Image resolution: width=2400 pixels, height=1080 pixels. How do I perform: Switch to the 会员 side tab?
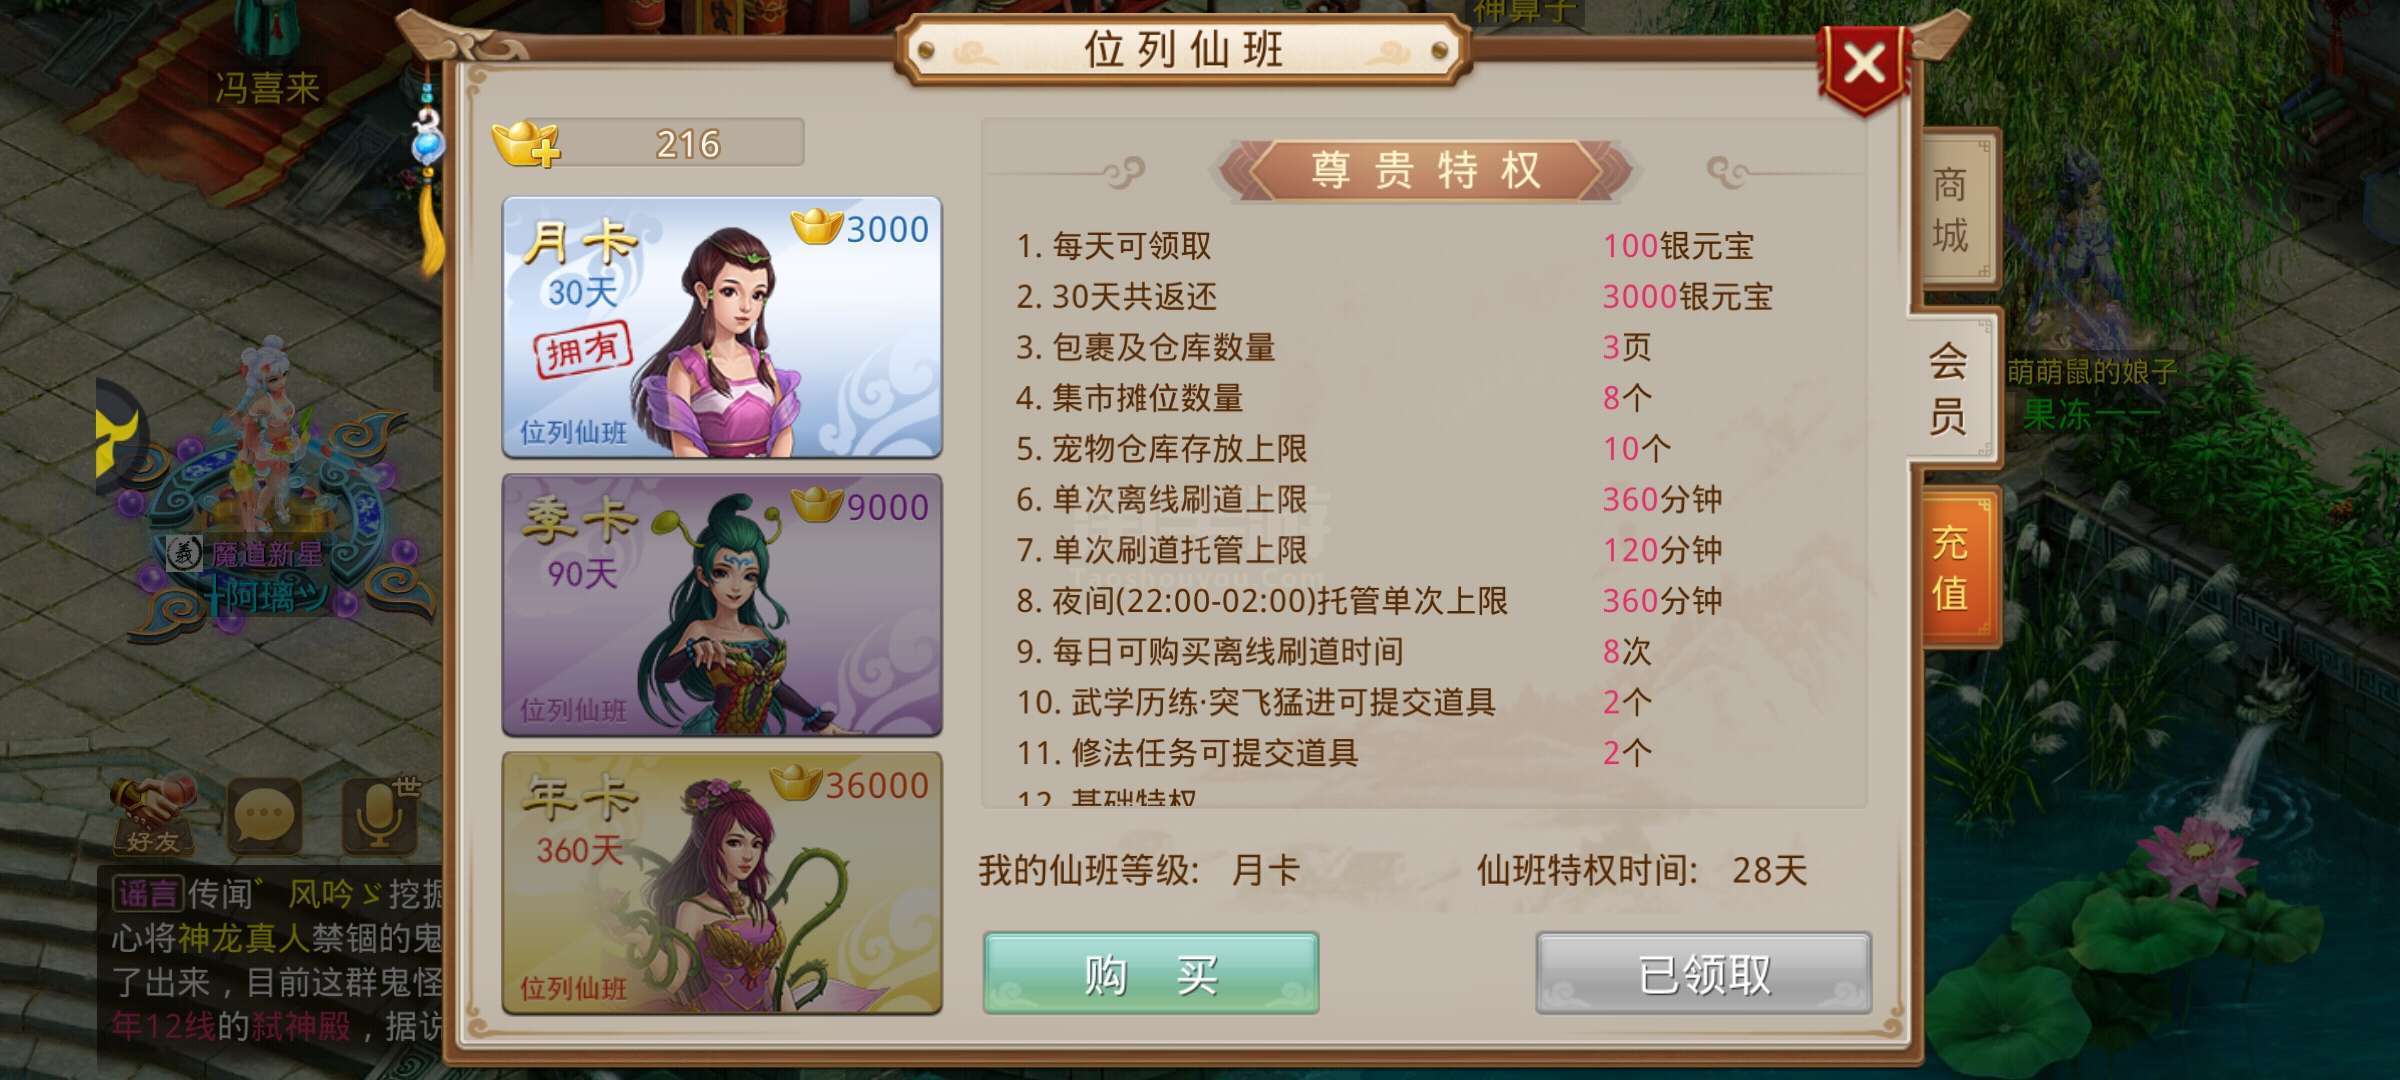(x=1950, y=388)
